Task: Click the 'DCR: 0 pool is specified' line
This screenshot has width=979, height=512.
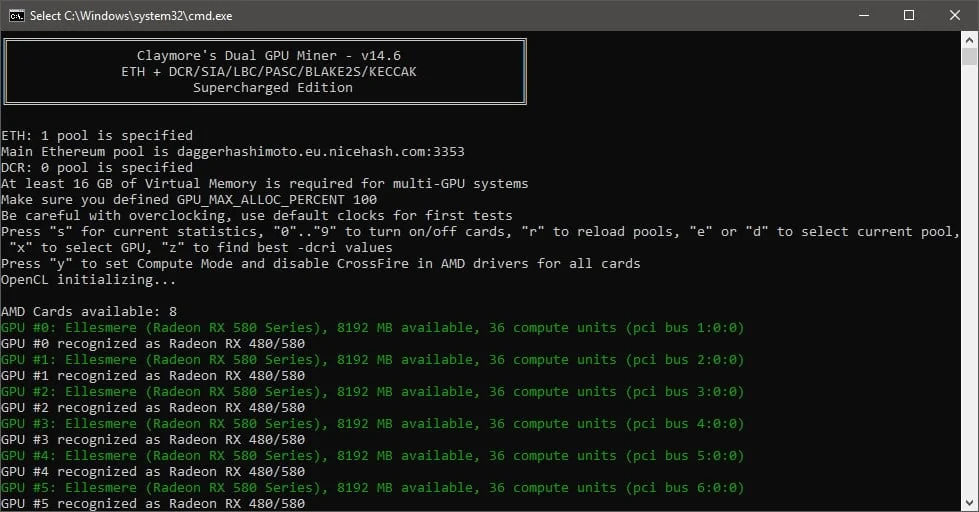Action: 97,167
